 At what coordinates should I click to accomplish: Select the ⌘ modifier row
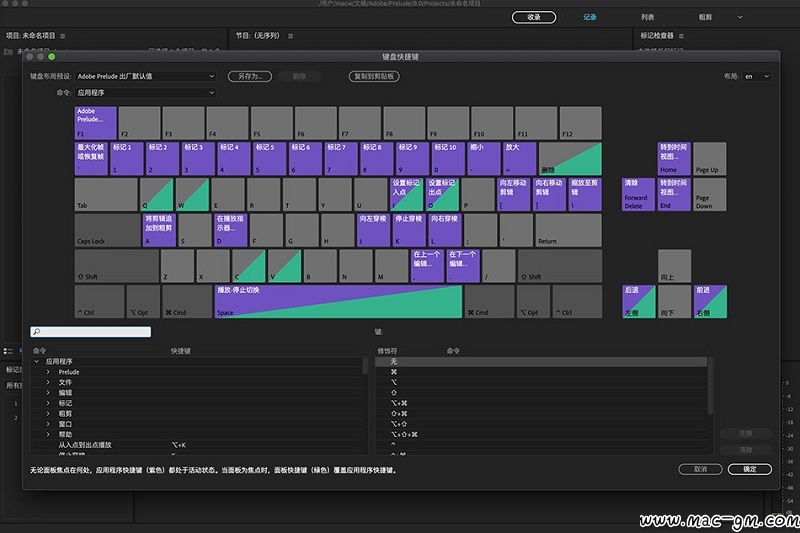(x=541, y=372)
